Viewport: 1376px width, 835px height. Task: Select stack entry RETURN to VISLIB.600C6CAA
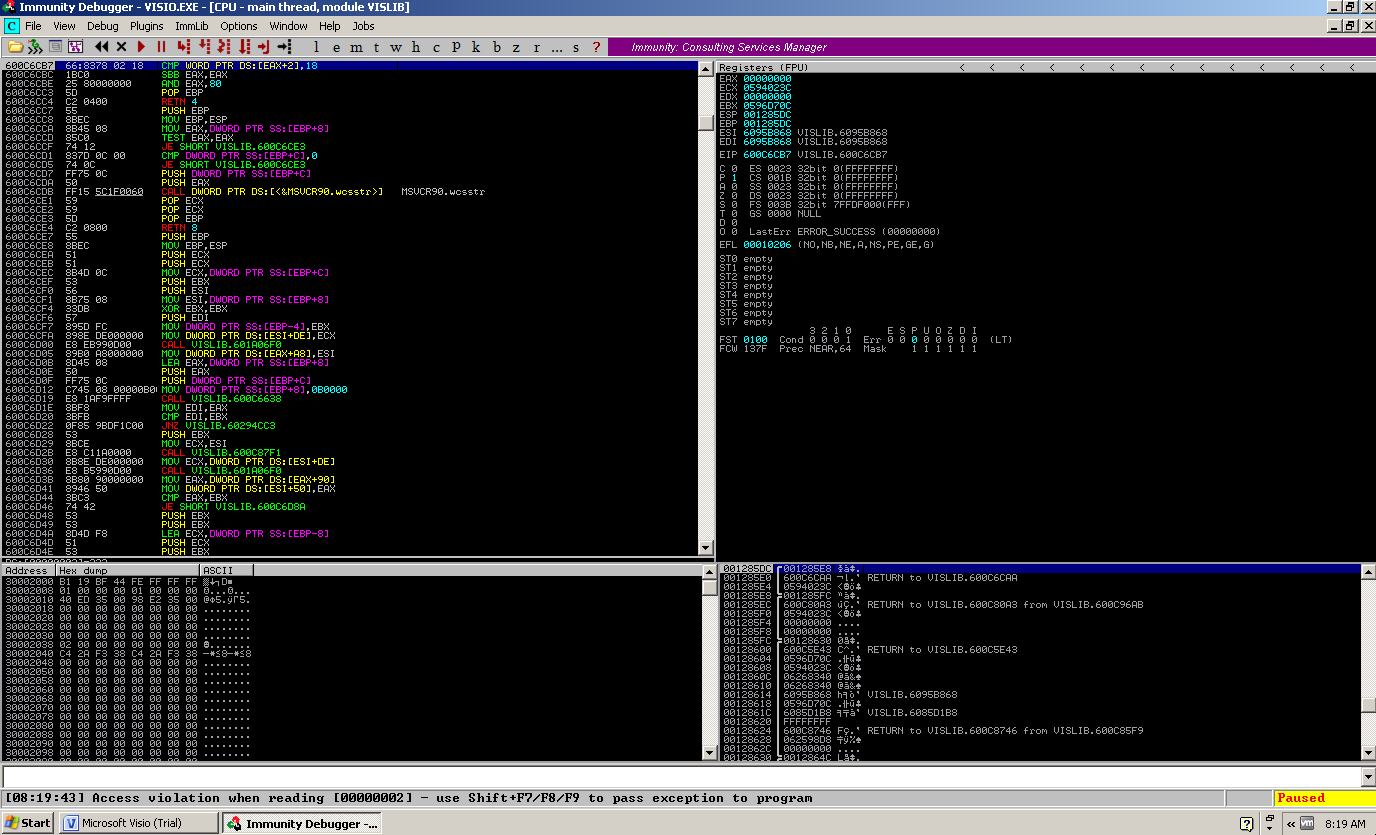pyautogui.click(x=1040, y=578)
